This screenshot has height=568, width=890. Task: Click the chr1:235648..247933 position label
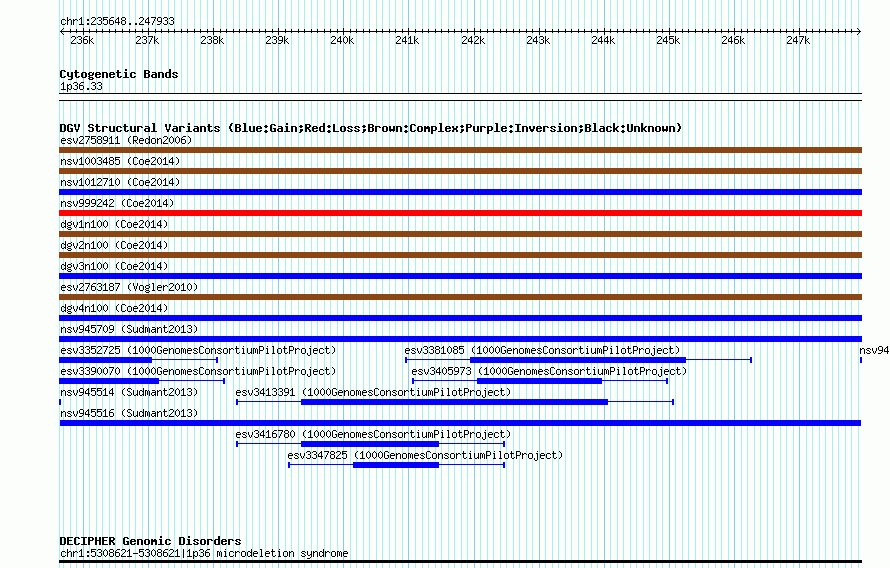117,22
